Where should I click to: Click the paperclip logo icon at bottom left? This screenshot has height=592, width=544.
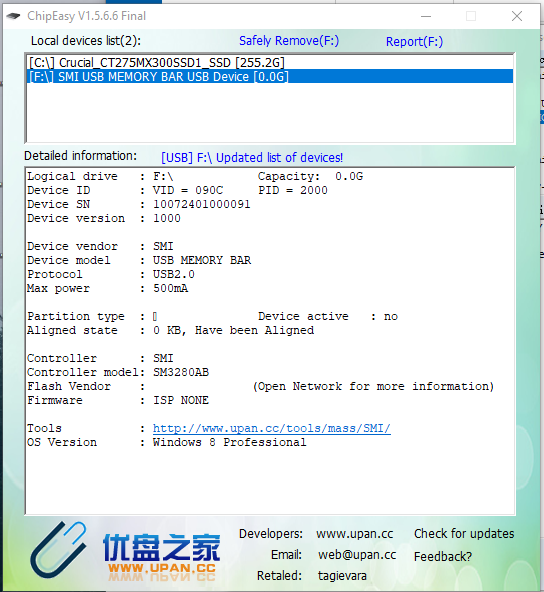[58, 549]
